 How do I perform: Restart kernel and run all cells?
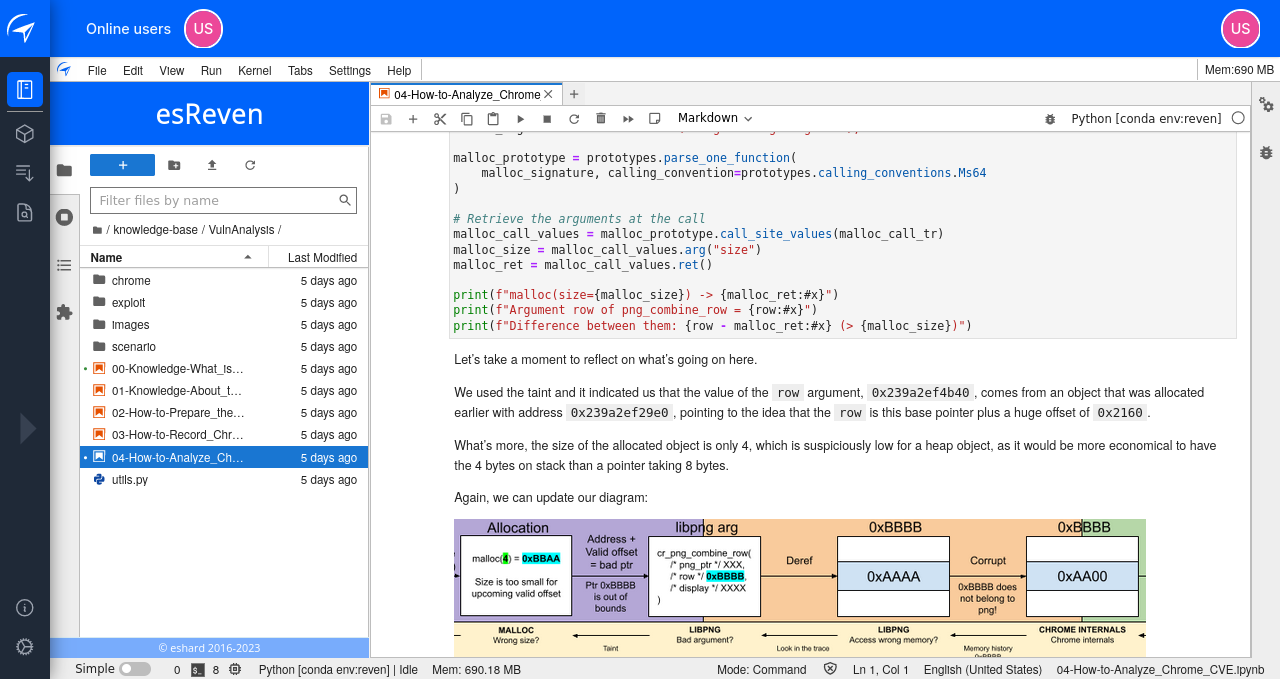click(628, 118)
